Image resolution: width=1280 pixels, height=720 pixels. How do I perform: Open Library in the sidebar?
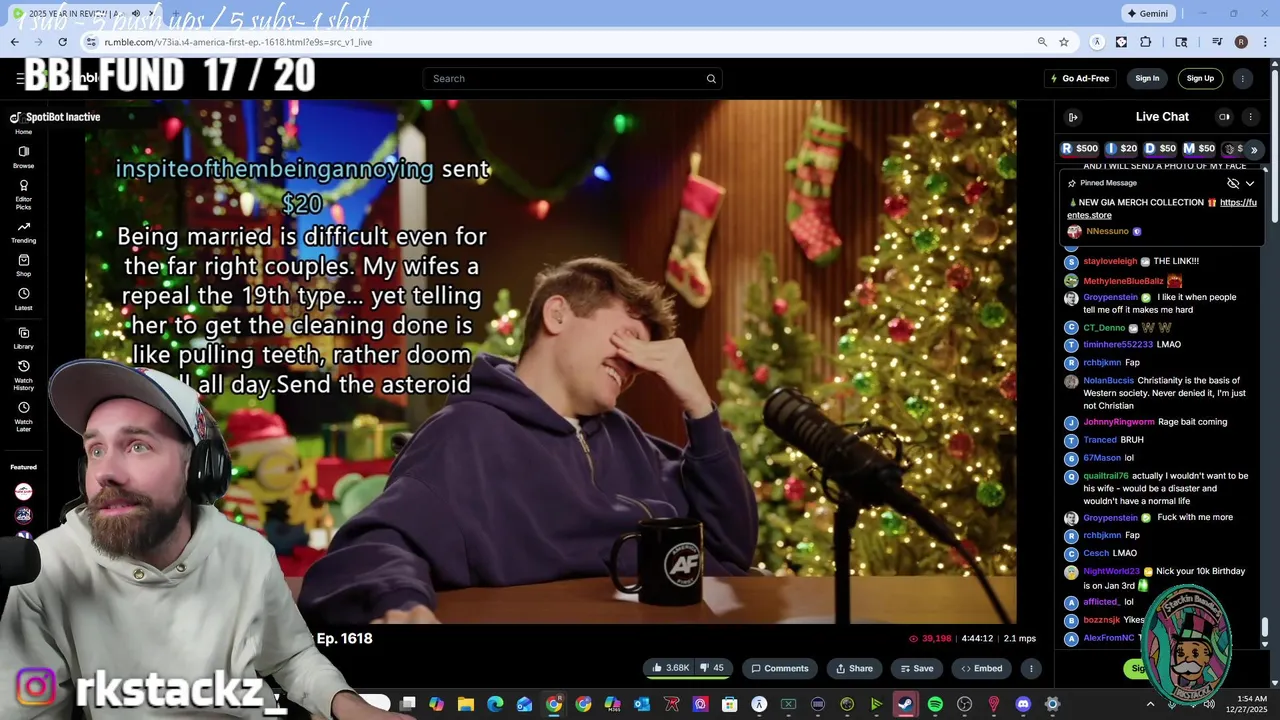(x=23, y=338)
